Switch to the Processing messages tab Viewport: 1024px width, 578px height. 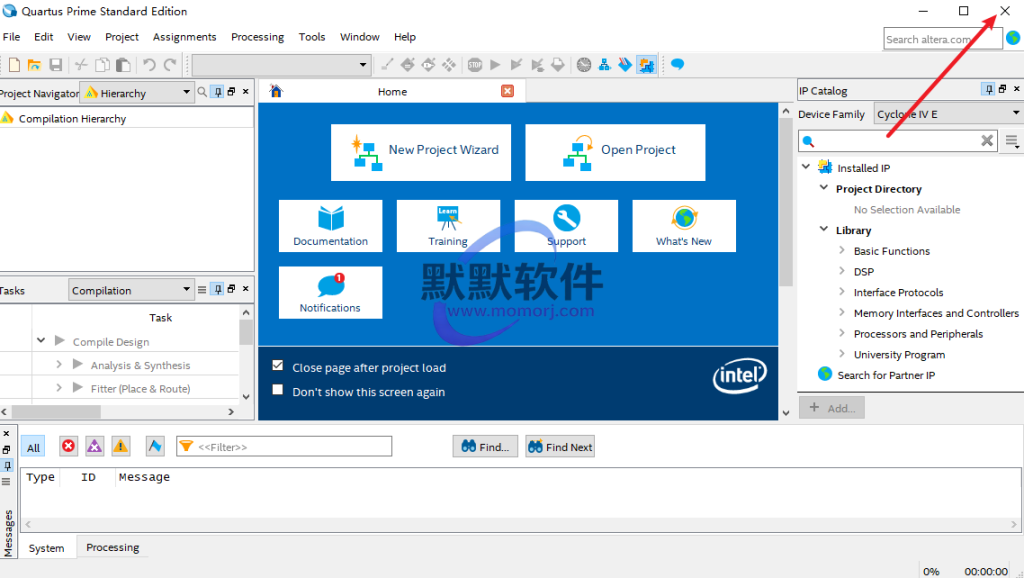pos(112,547)
